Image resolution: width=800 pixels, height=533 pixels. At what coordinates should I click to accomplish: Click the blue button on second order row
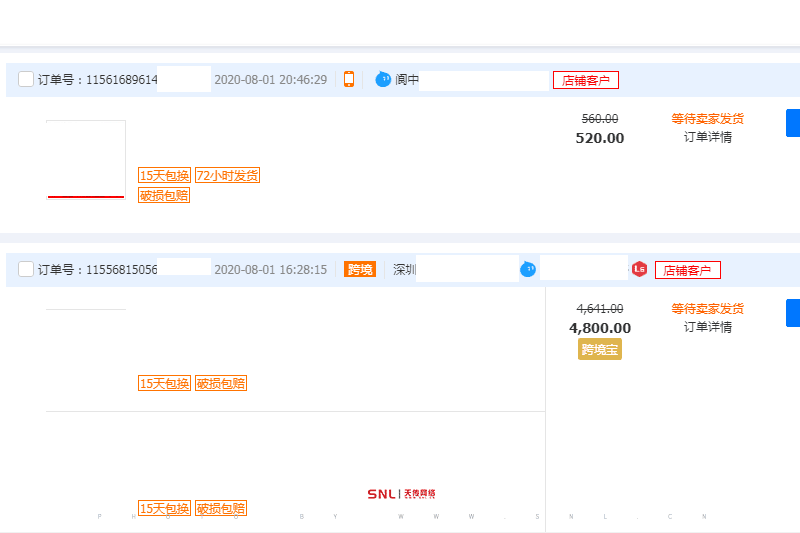[793, 313]
